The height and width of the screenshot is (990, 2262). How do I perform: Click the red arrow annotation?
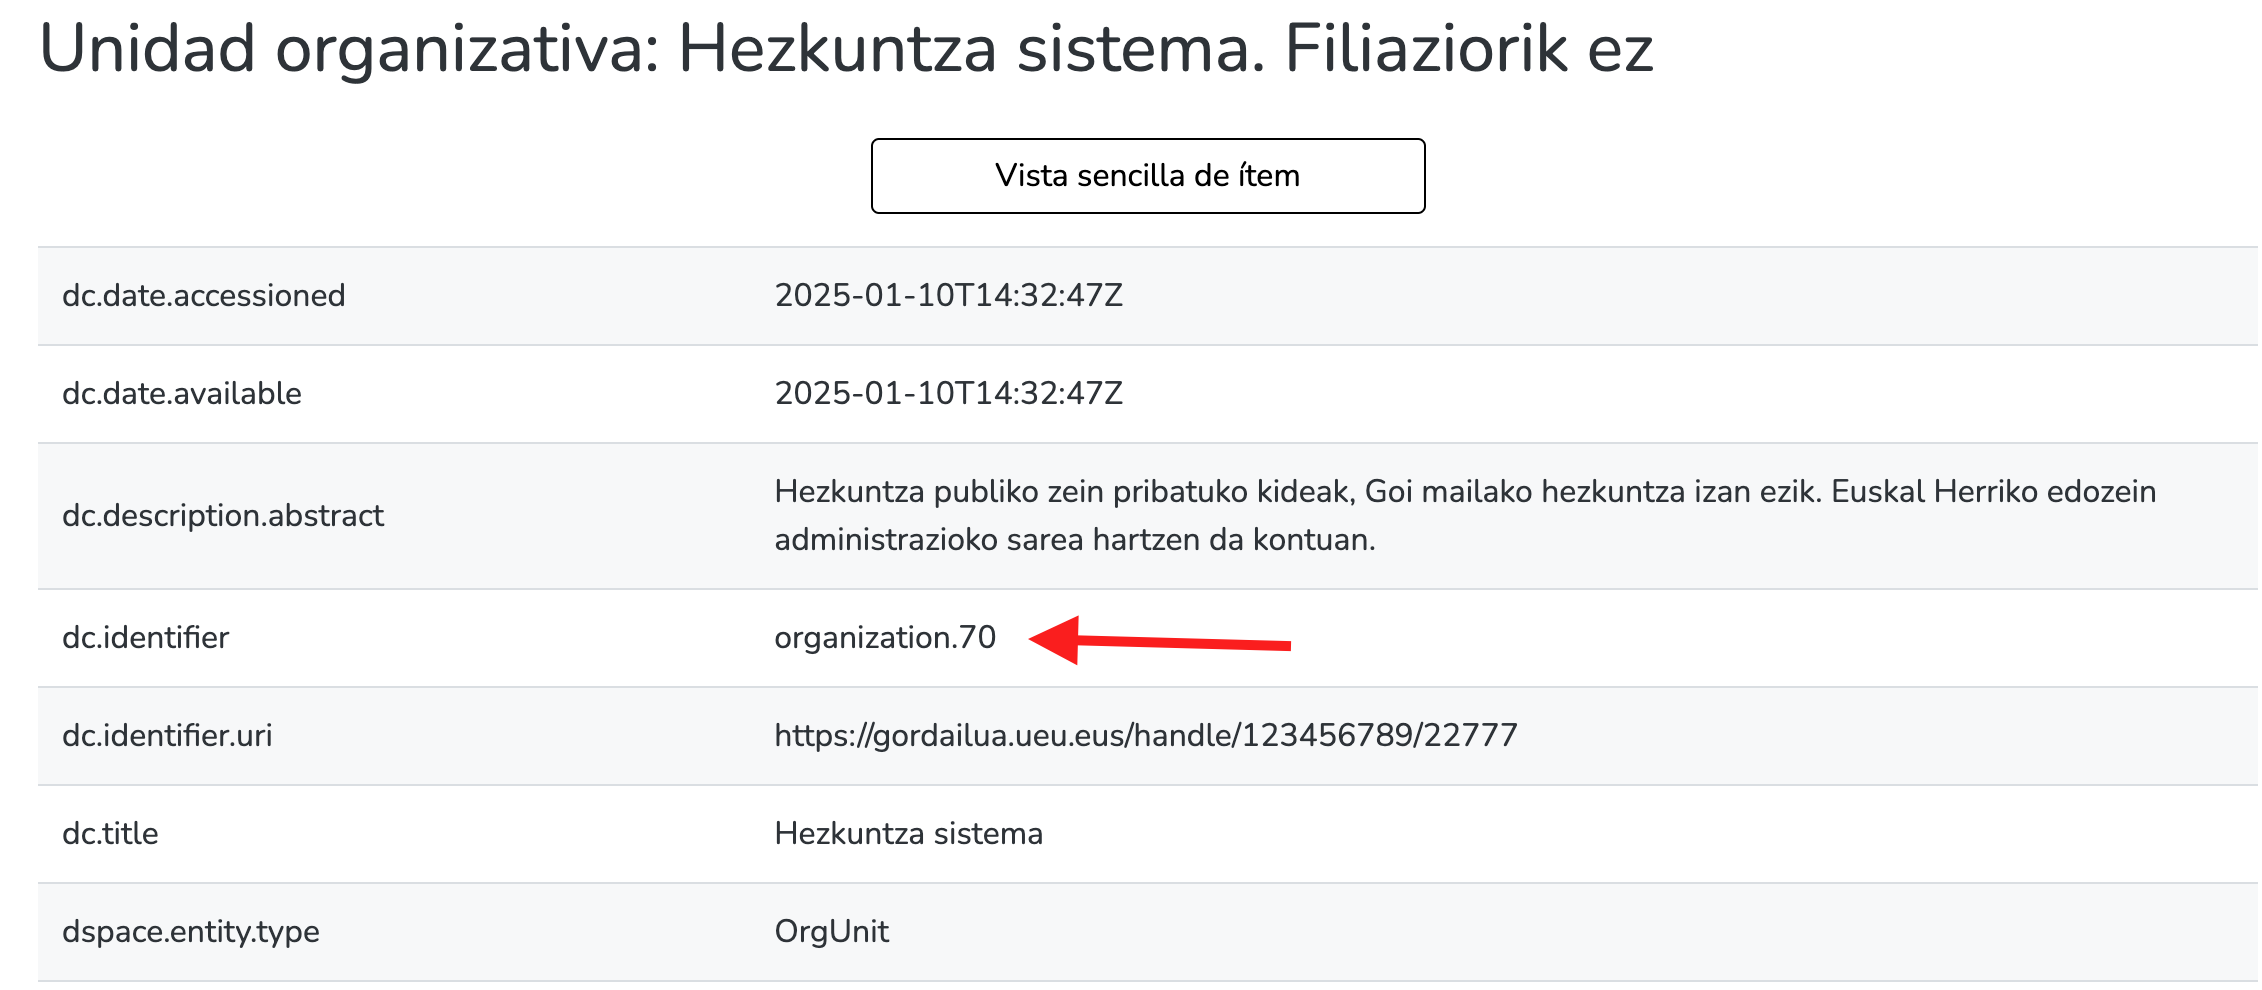tap(1158, 641)
